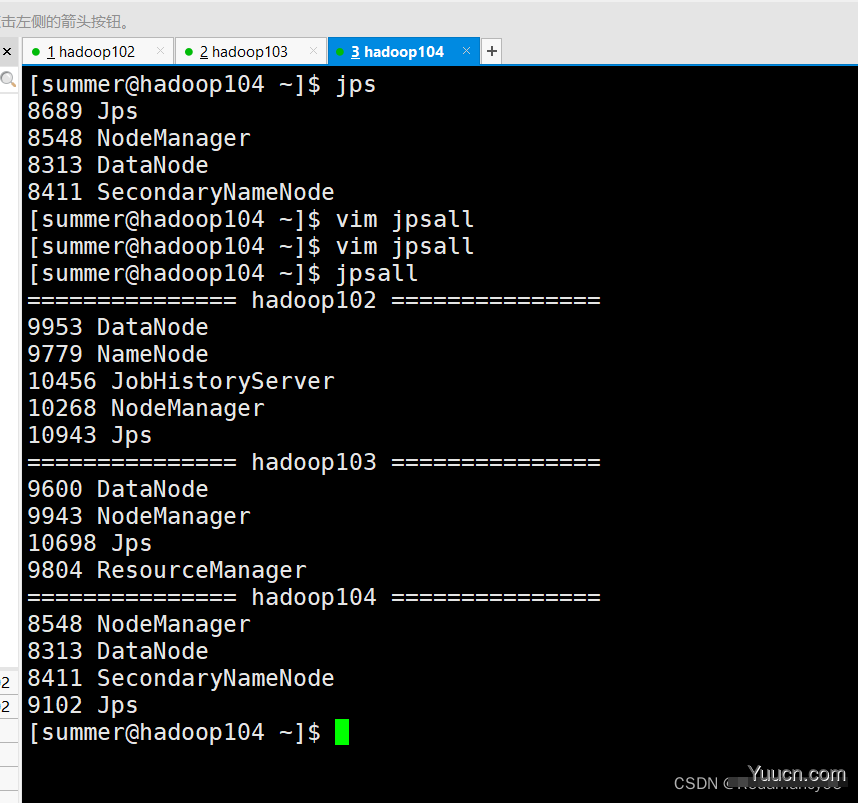Click the '9804 ResourceManager' line

pyautogui.click(x=167, y=570)
